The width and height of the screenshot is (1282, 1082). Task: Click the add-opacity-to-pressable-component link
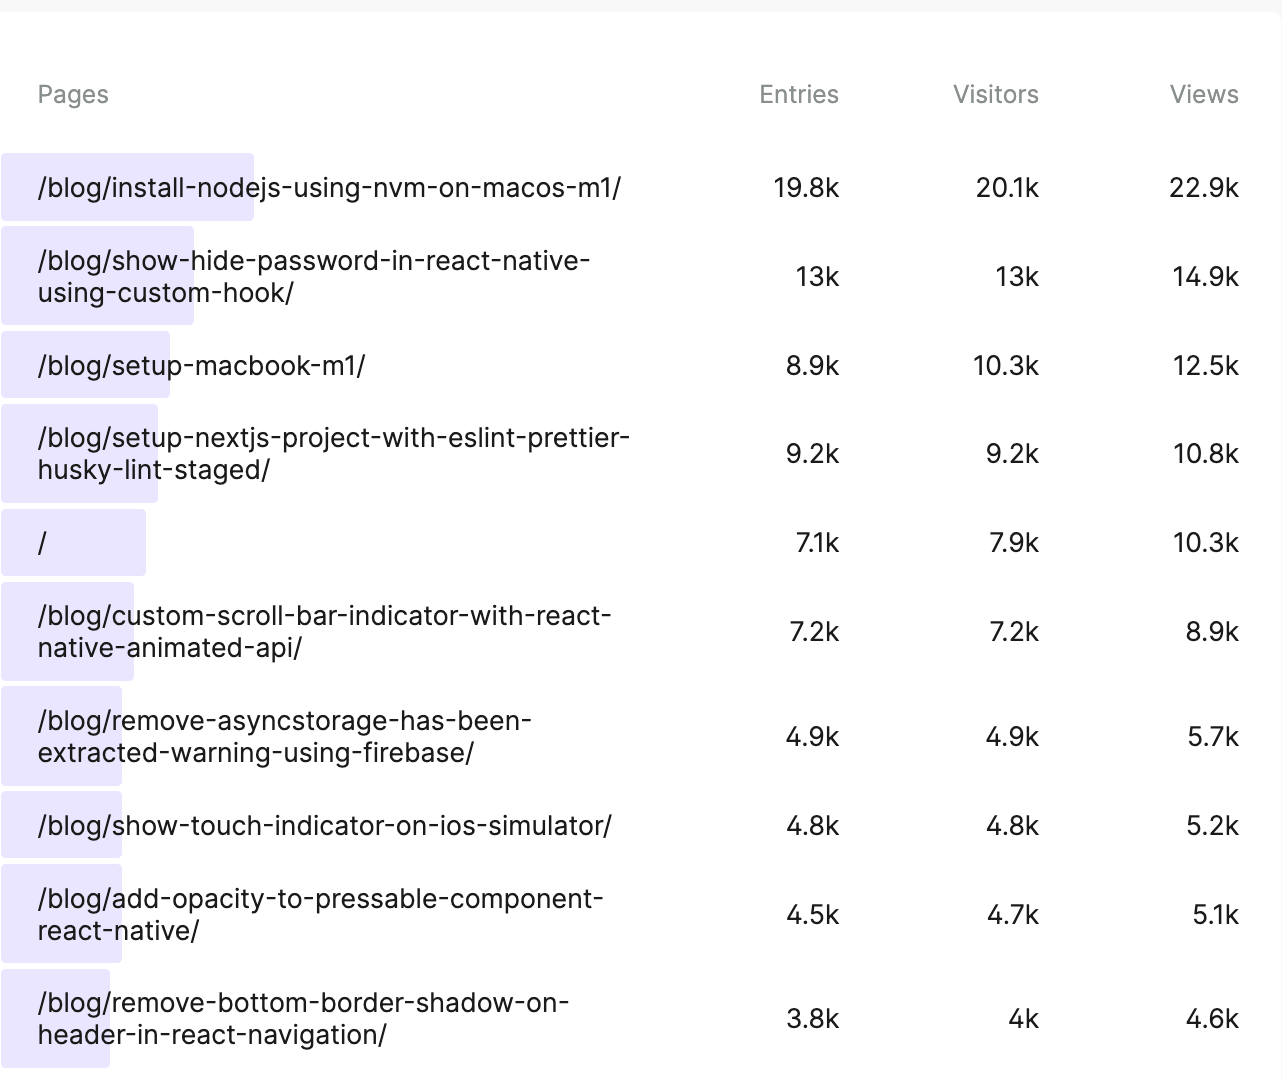tap(320, 913)
